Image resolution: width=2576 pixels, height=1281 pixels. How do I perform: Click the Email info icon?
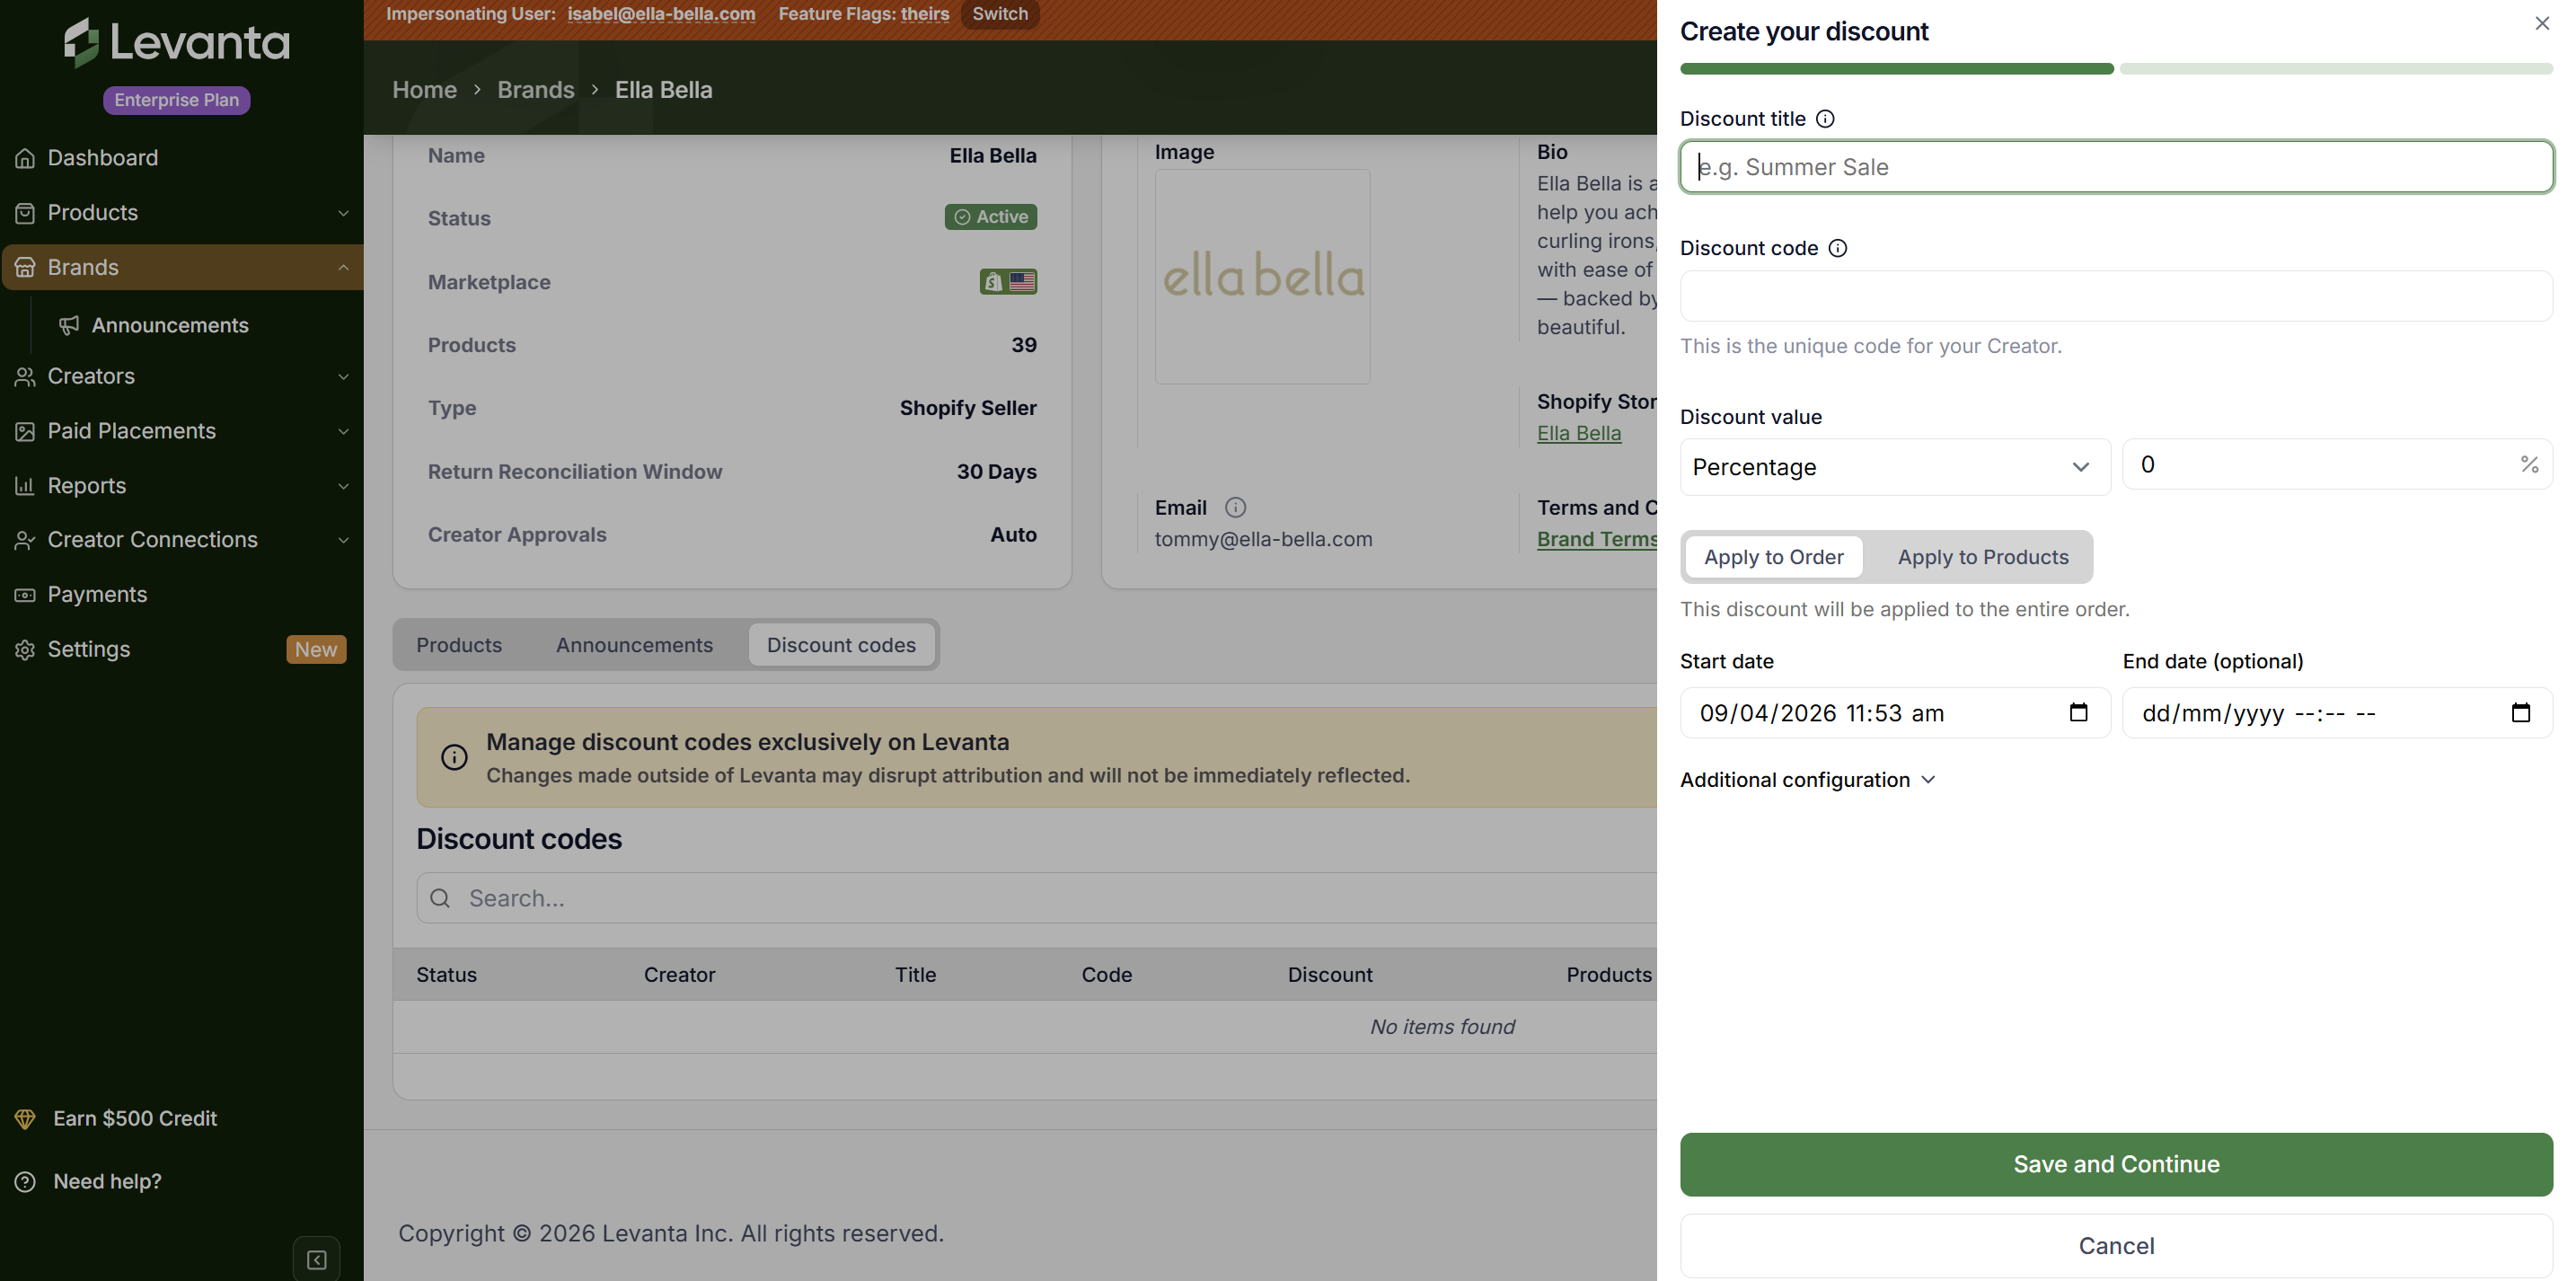[1236, 508]
